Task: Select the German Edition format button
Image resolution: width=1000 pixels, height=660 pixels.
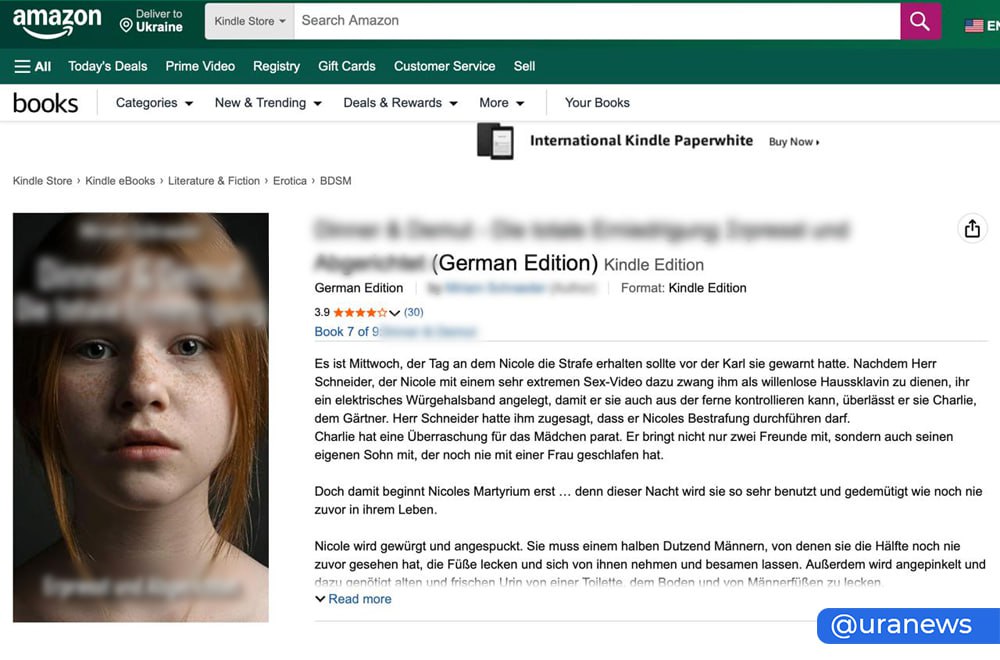Action: pyautogui.click(x=358, y=287)
